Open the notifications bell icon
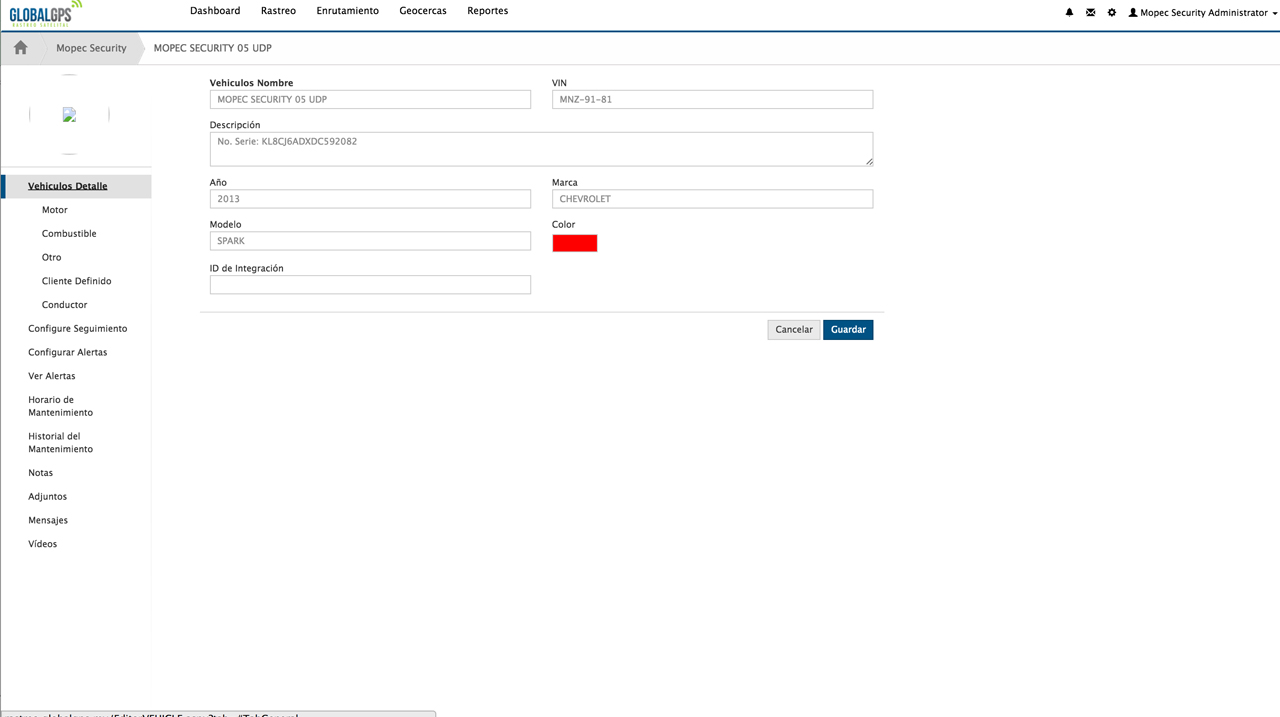The height and width of the screenshot is (717, 1280). [x=1069, y=13]
